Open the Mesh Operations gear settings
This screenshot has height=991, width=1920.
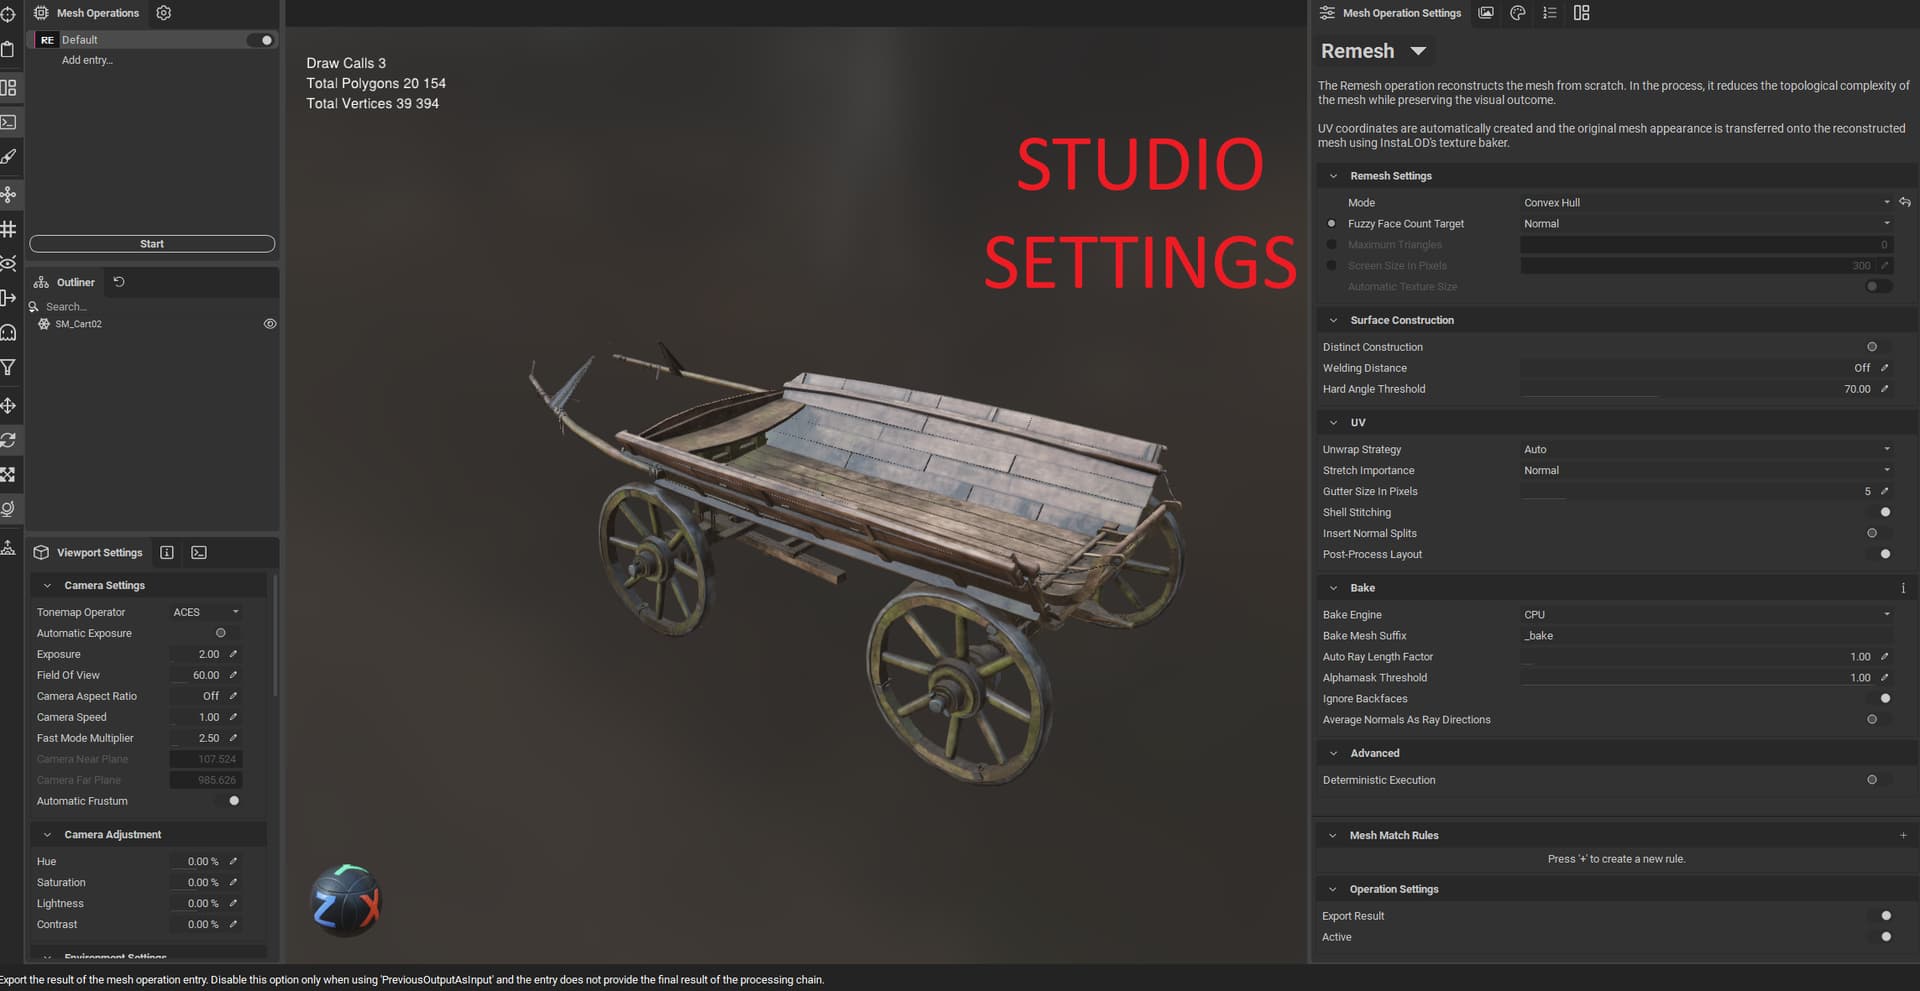164,13
